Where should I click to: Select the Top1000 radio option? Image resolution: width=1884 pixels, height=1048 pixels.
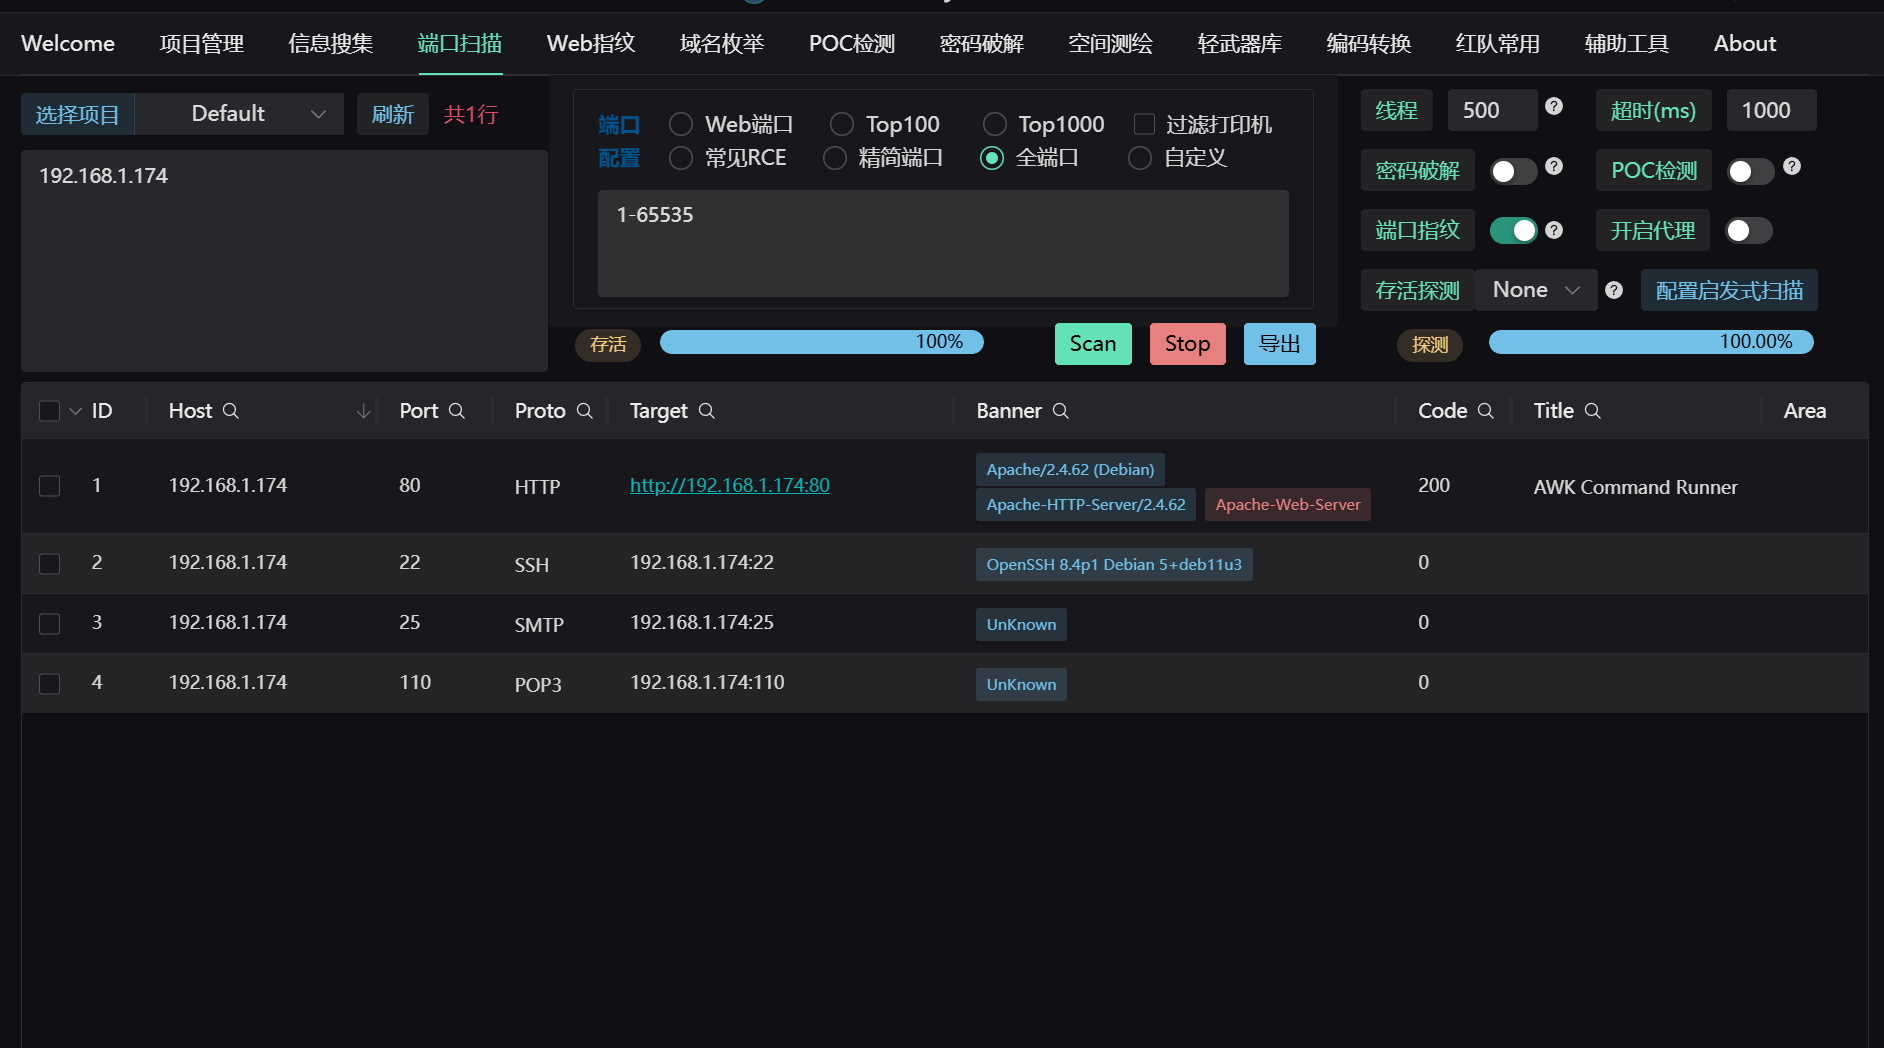(995, 124)
